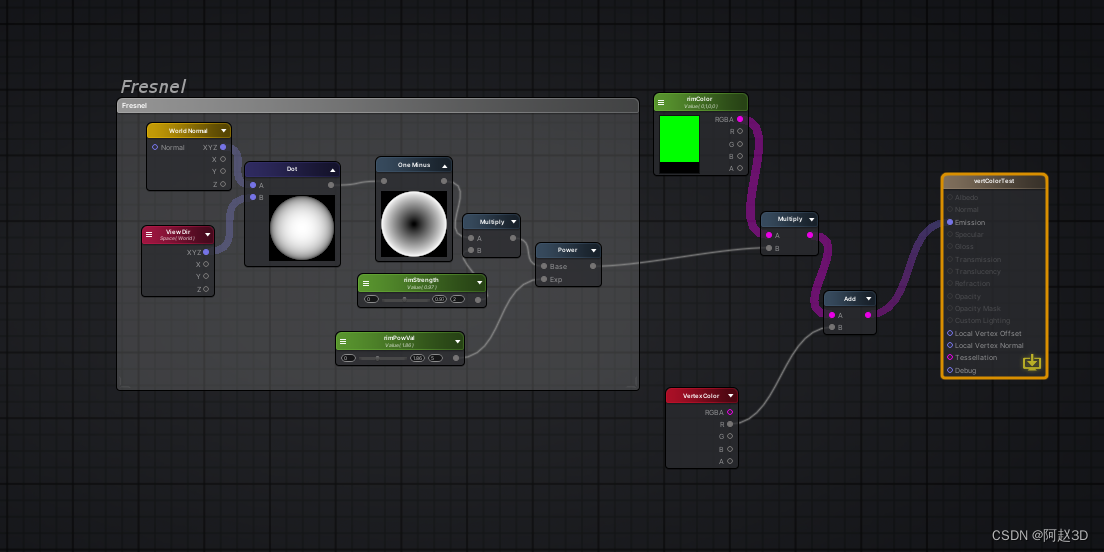The height and width of the screenshot is (552, 1104).
Task: Expand the Add node arrow
Action: tap(869, 299)
